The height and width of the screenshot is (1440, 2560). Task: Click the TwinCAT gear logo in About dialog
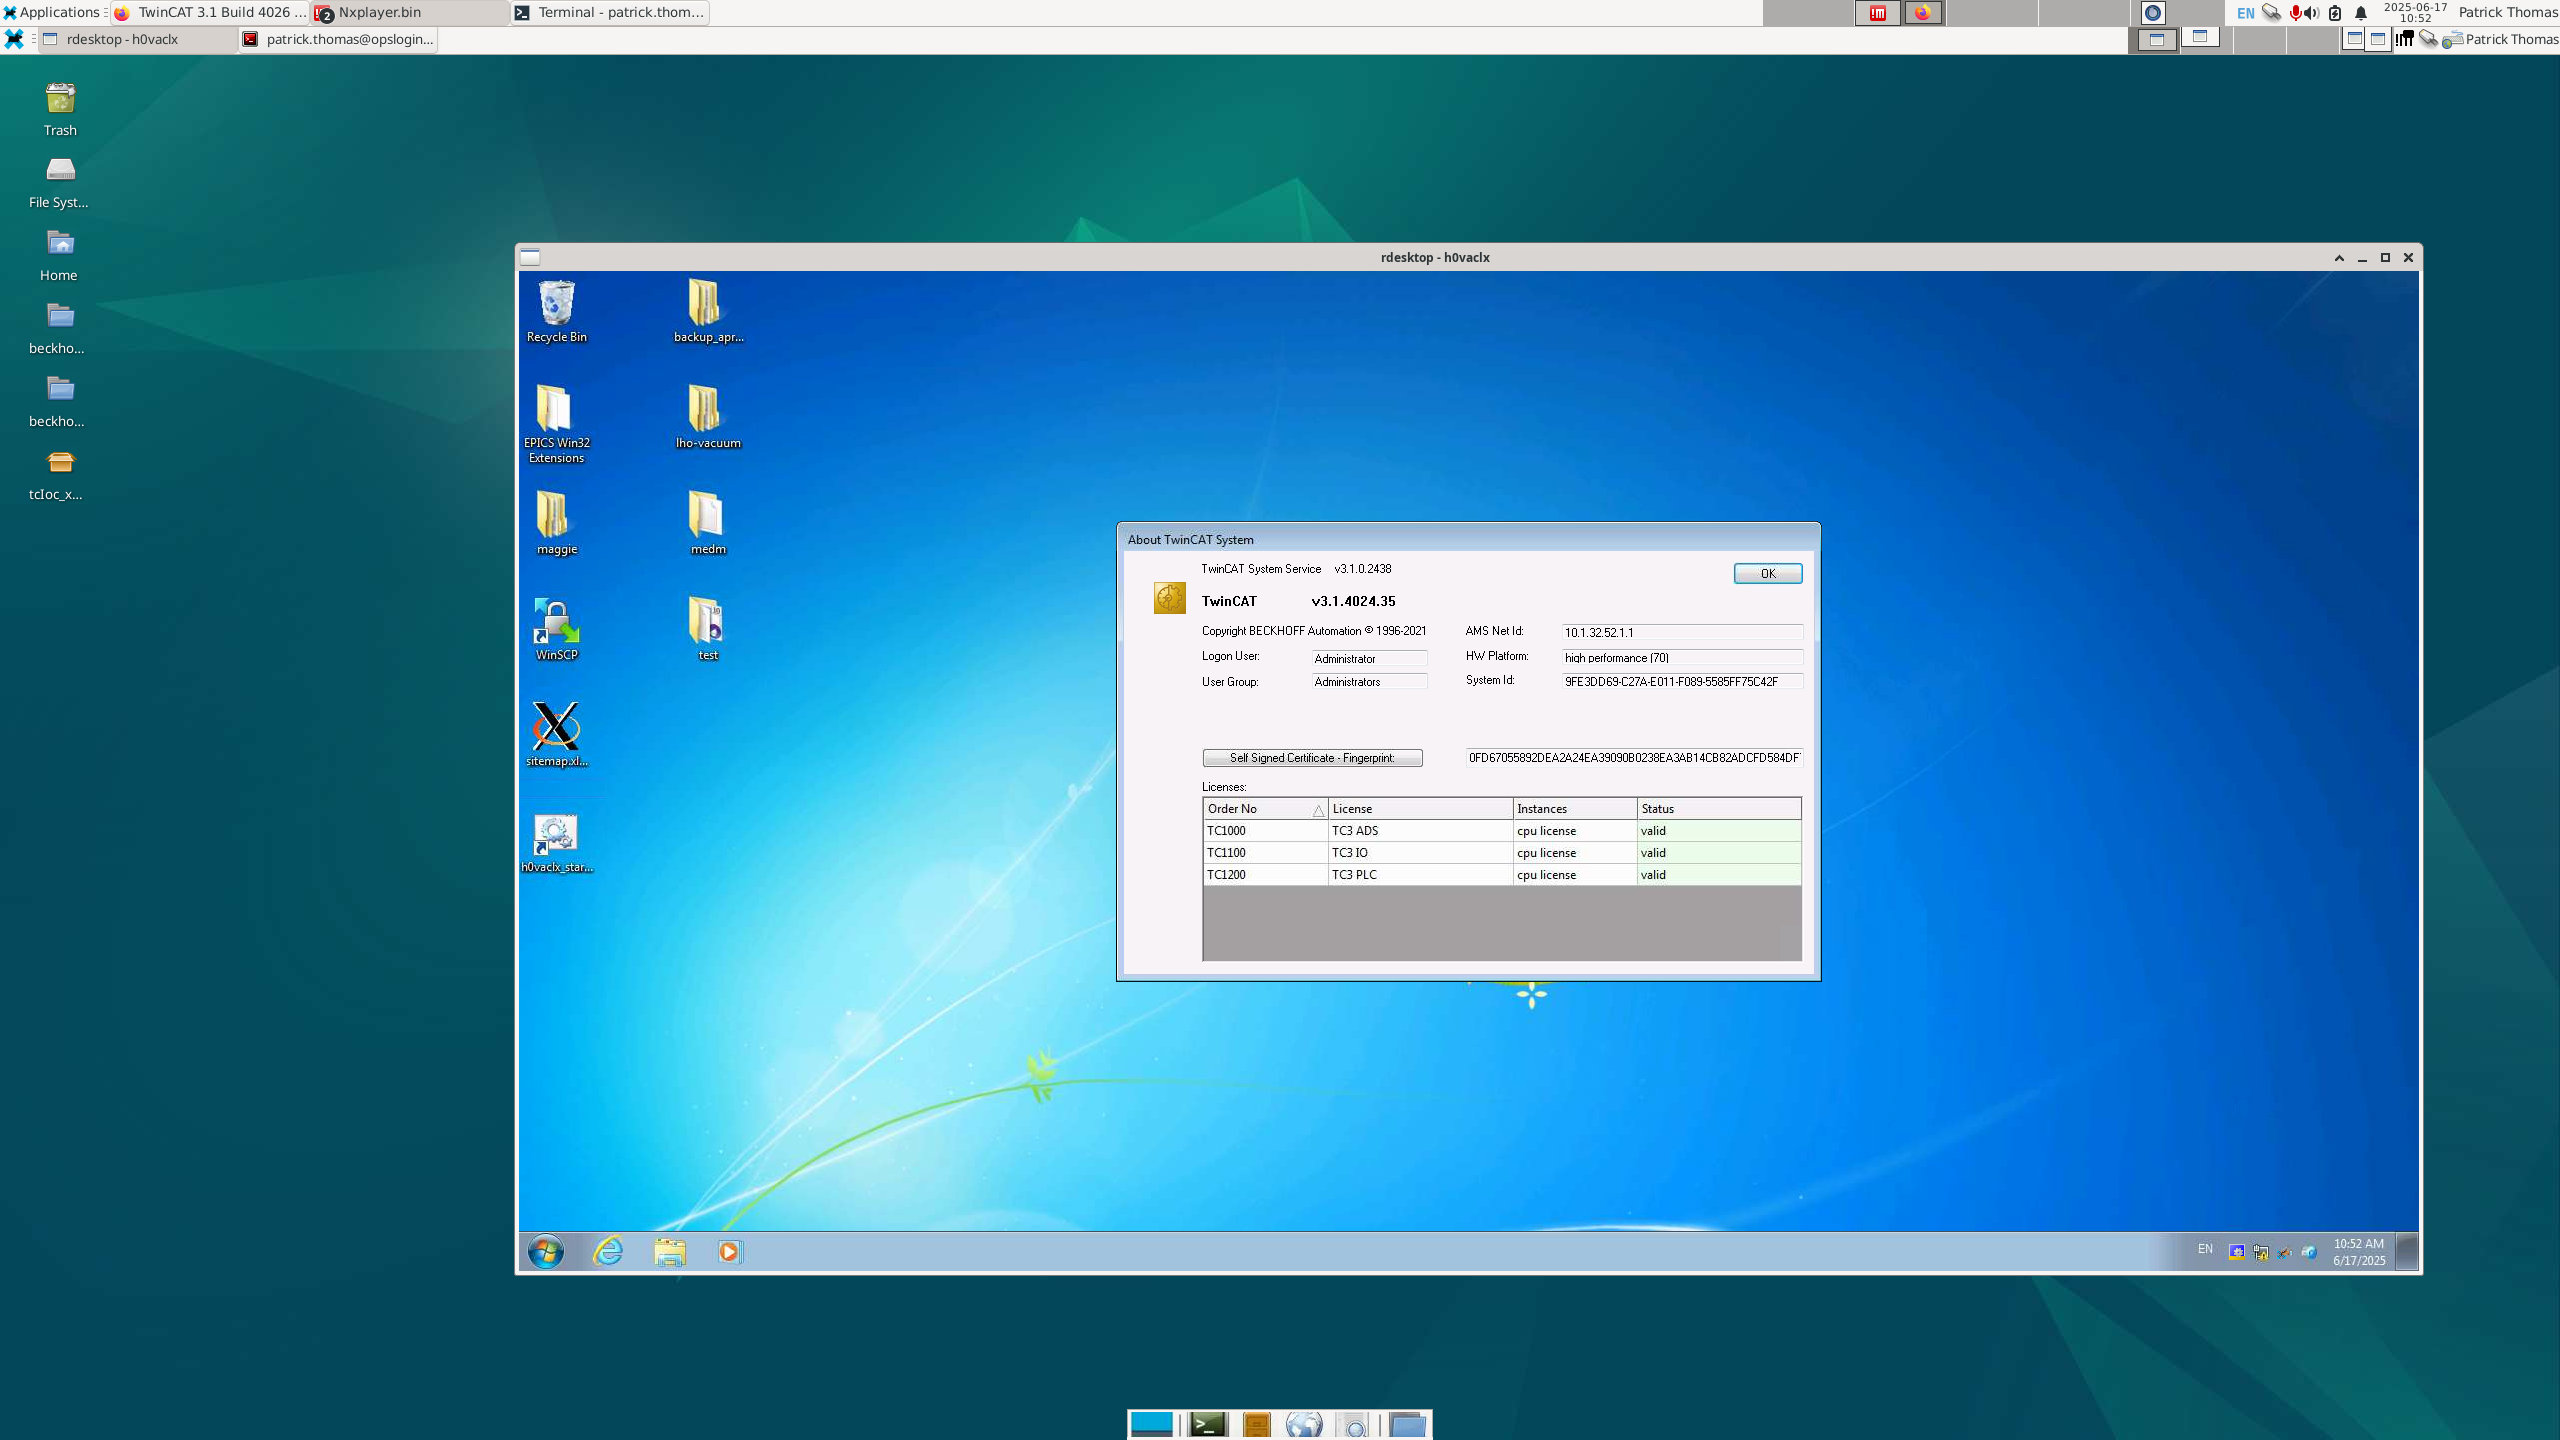(1169, 598)
